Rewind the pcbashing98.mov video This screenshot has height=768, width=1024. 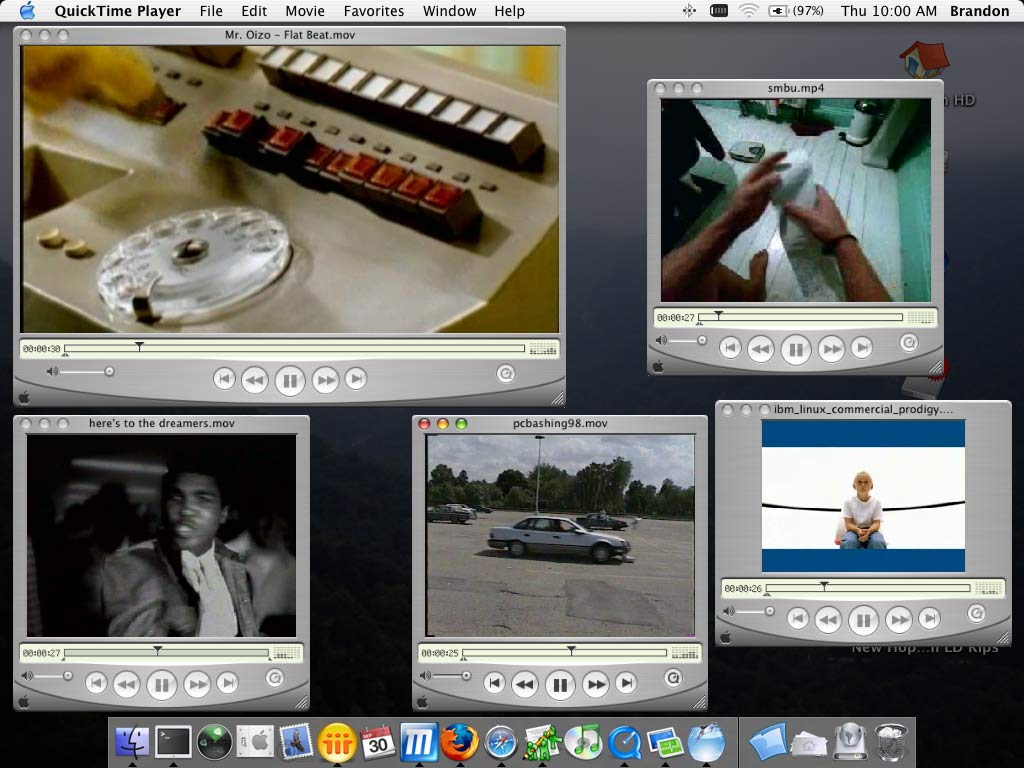[525, 684]
